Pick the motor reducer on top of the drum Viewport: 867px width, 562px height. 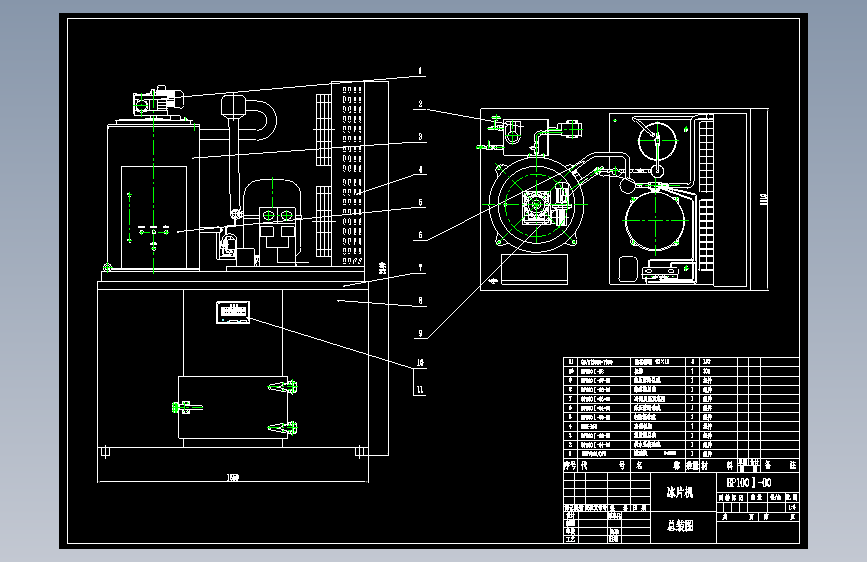[158, 101]
